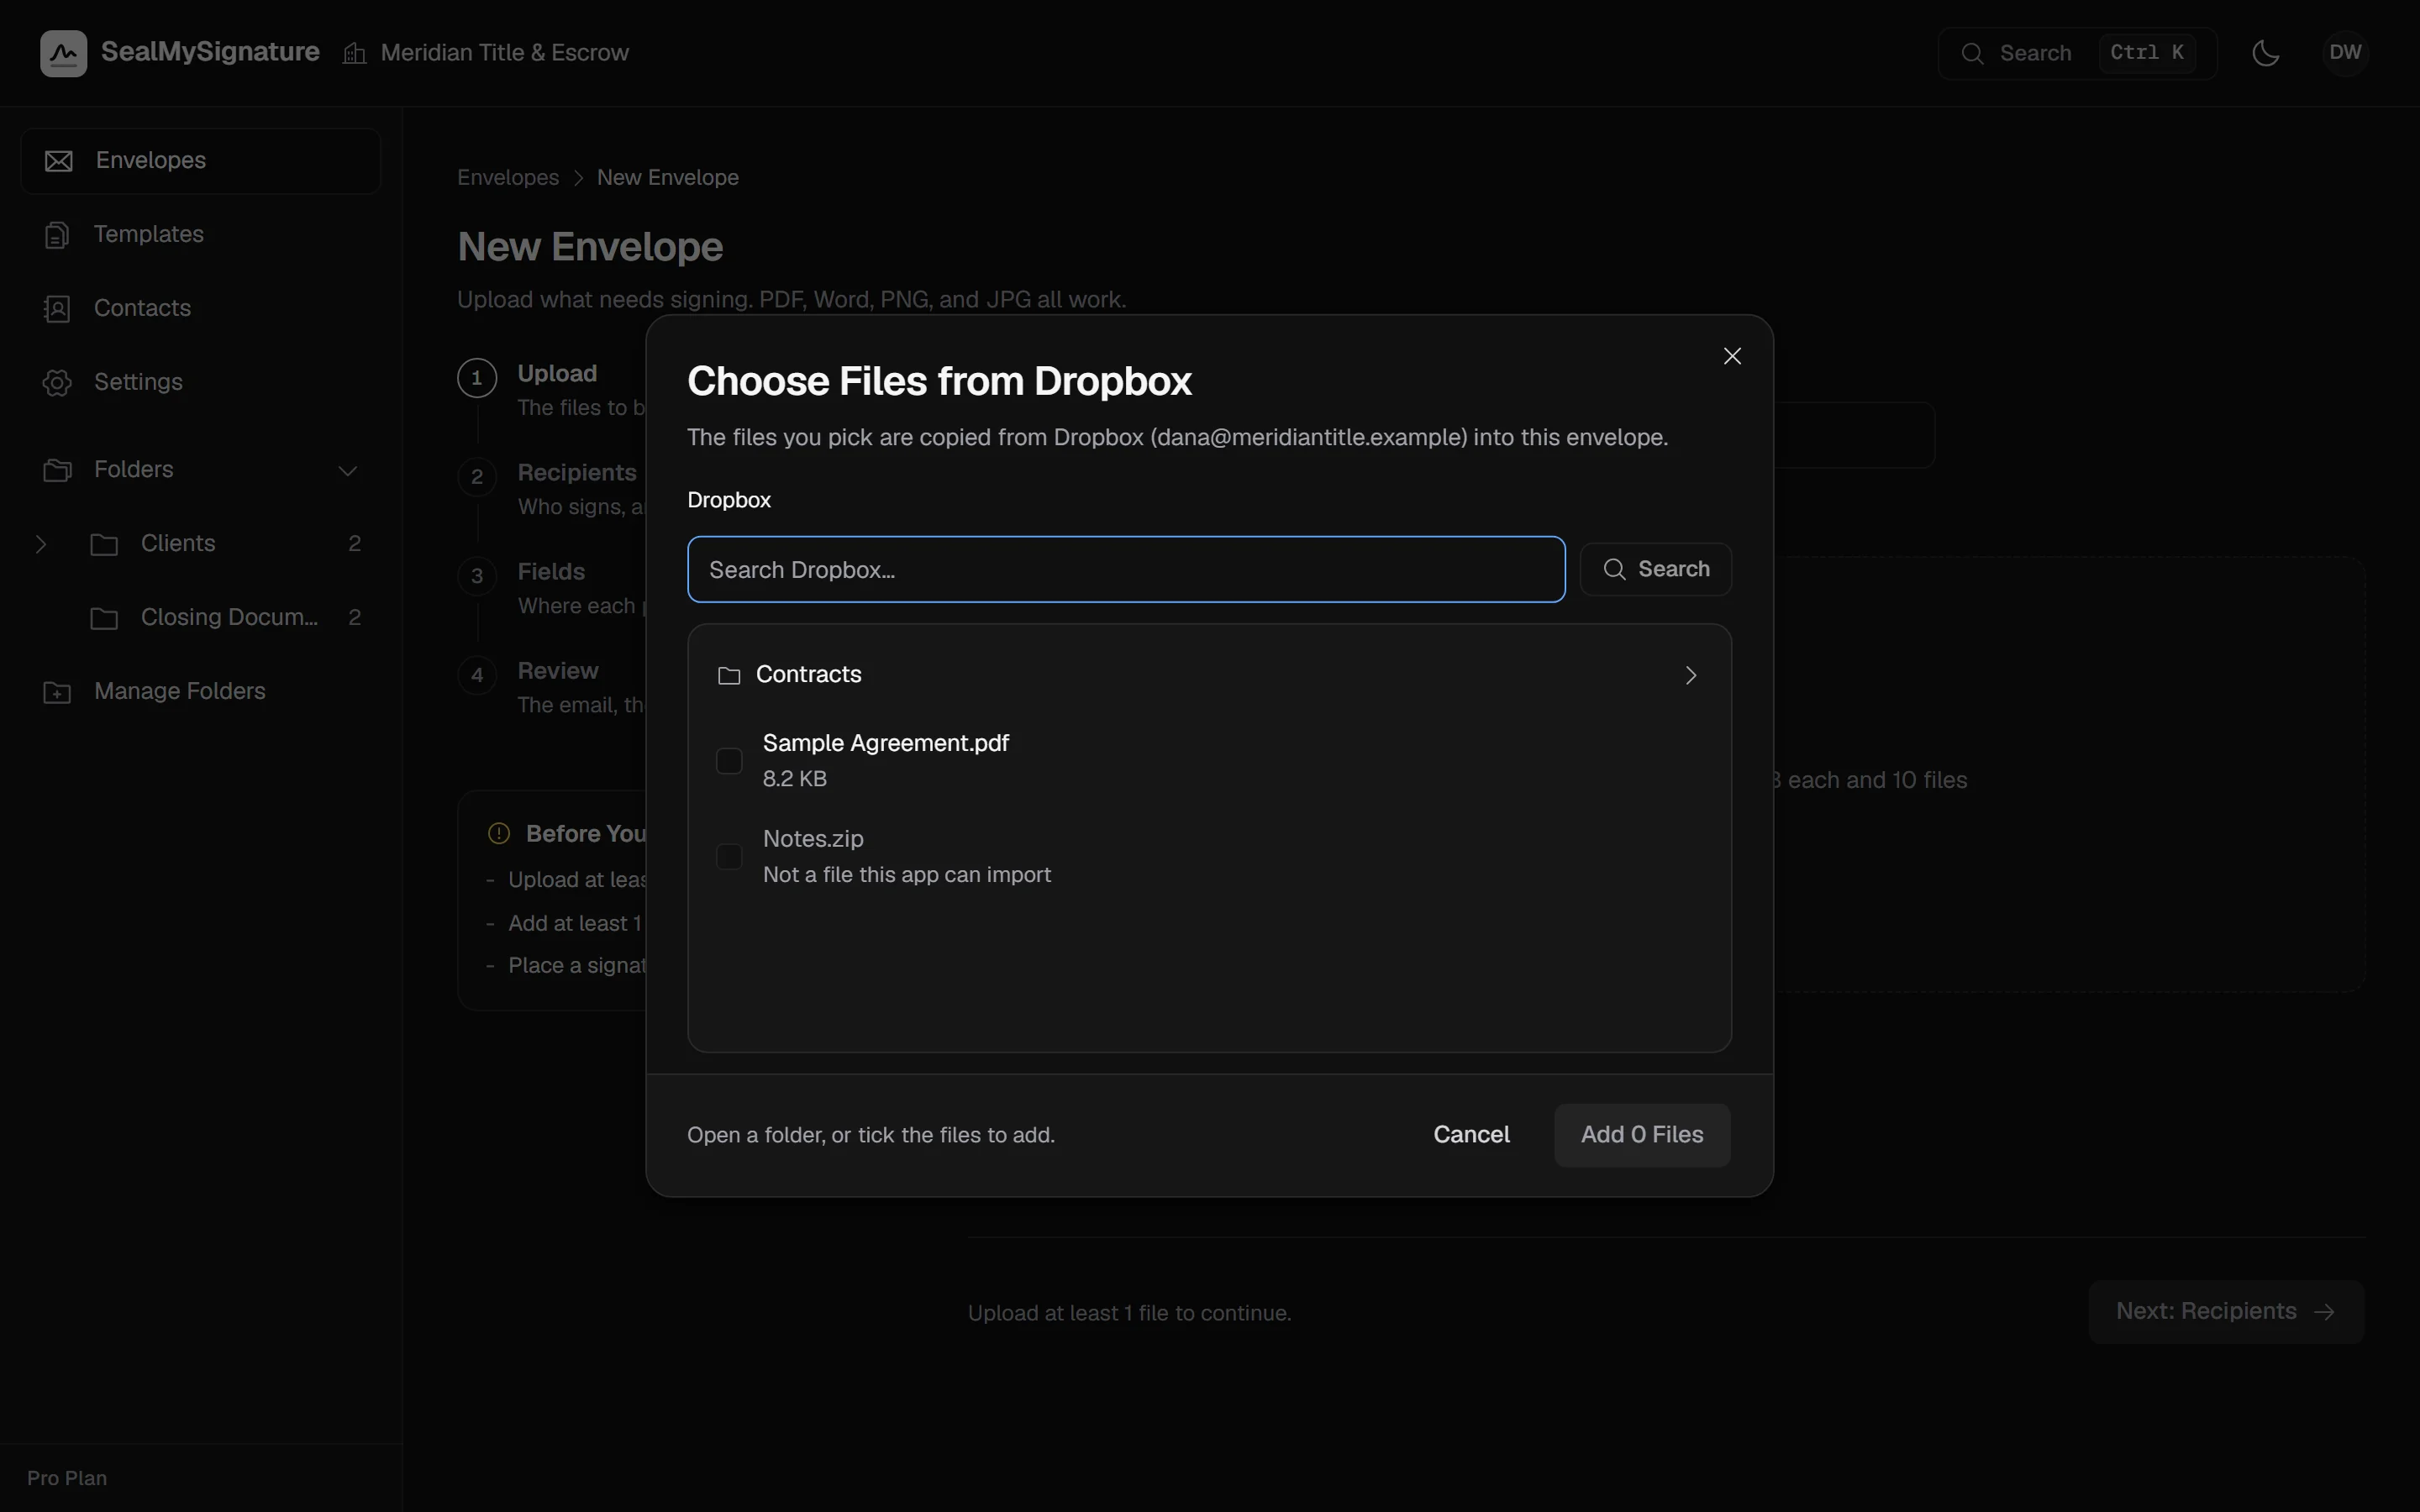Open the Contracts folder chevron
Screen dimensions: 2420x1512
coord(1691,676)
